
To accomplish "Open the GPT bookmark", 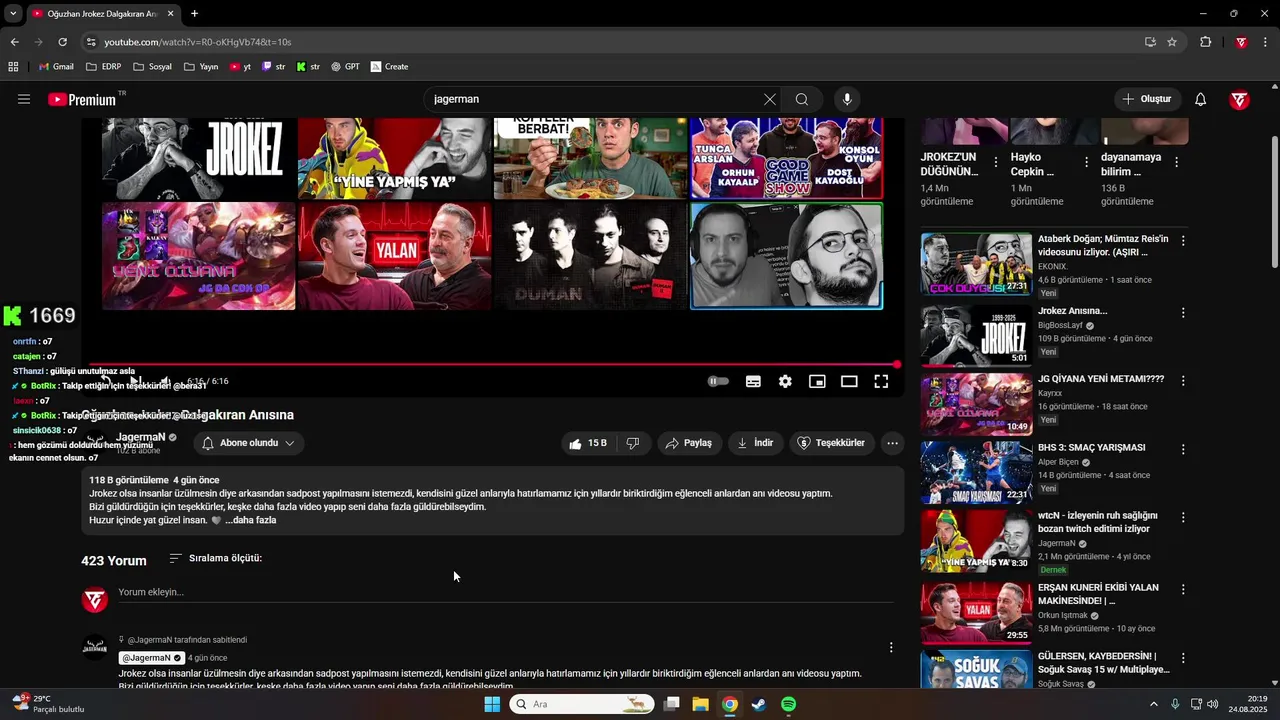I will (345, 67).
